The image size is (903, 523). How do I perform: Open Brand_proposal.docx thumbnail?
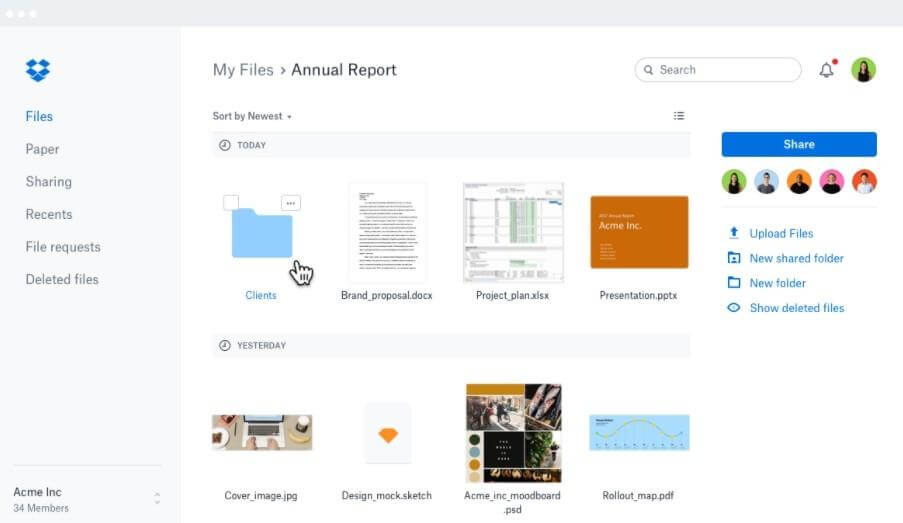point(387,233)
